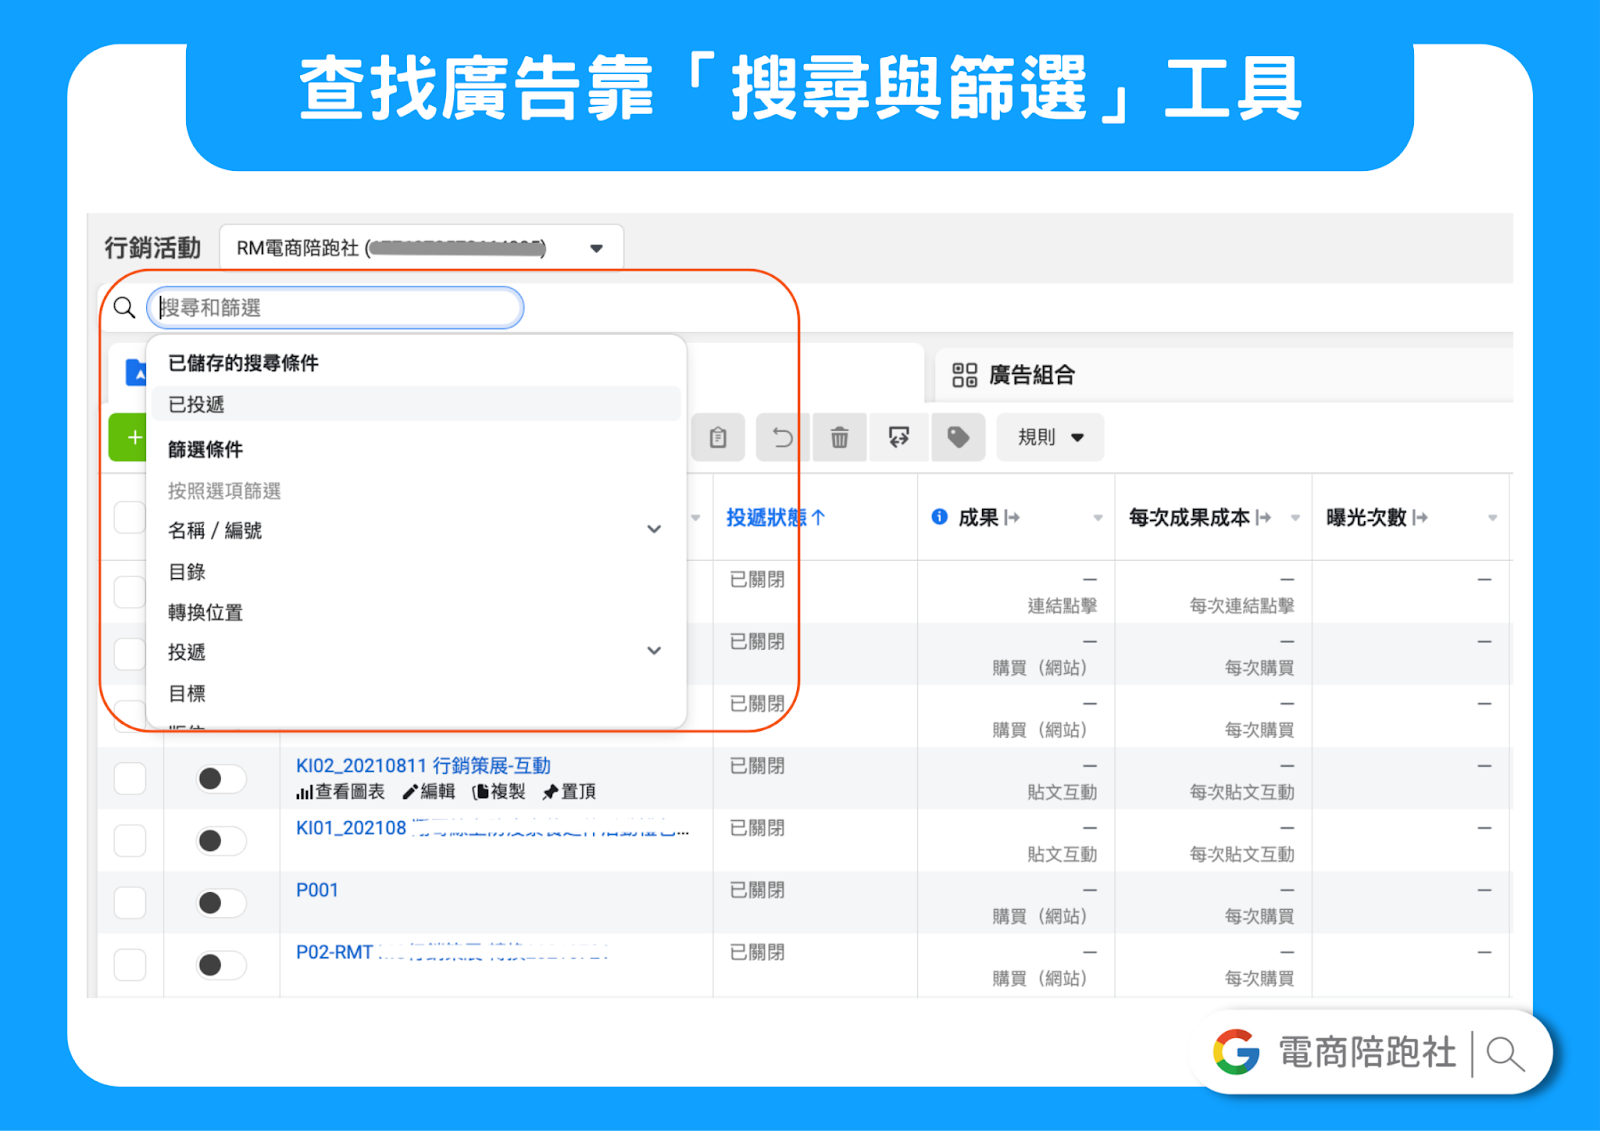Click the clipboard paste icon
This screenshot has height=1131, width=1600.
(718, 437)
